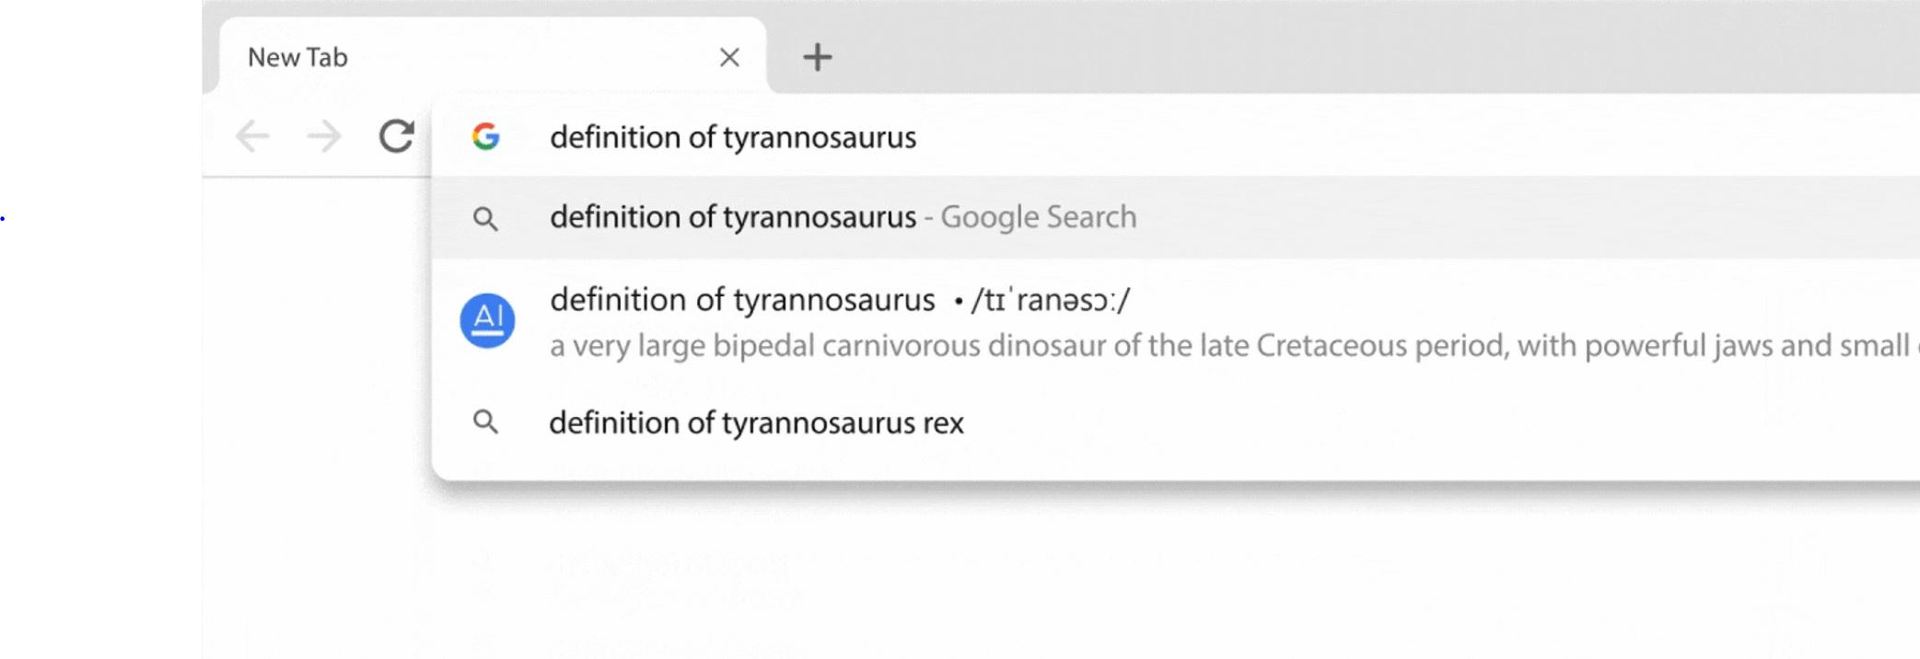Click the grey 'Google Search' label
Screen dimensions: 1920x659
point(1038,217)
